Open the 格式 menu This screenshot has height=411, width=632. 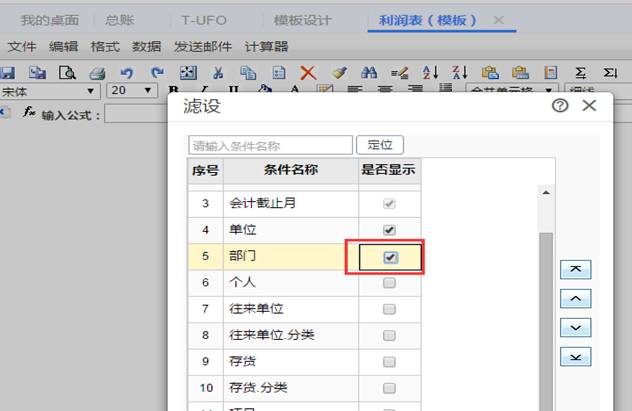(105, 46)
